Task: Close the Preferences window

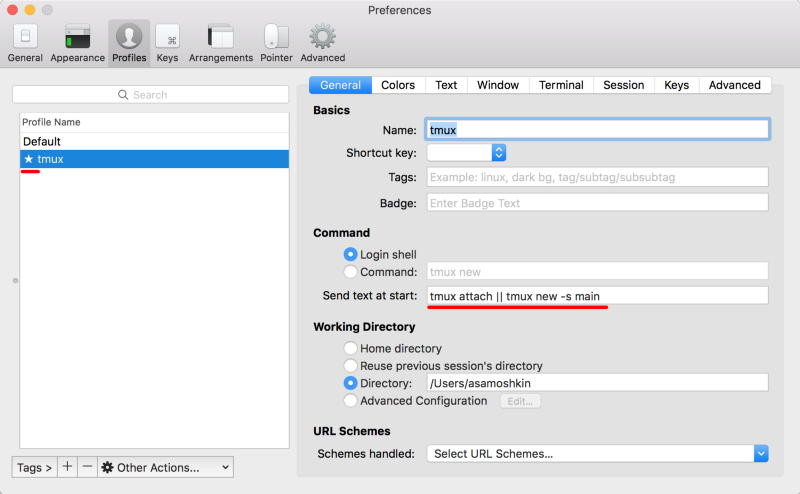Action: [x=13, y=10]
